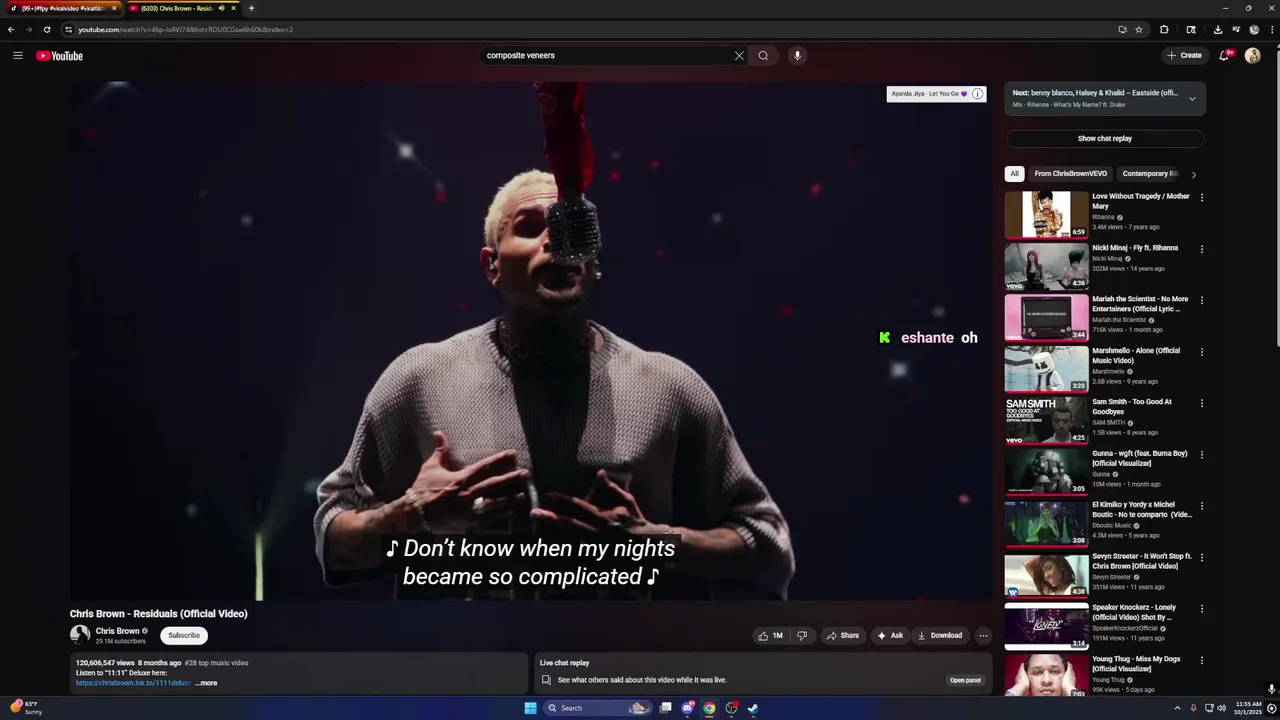Open the live chat replay panel
This screenshot has height=720, width=1280.
pos(965,680)
